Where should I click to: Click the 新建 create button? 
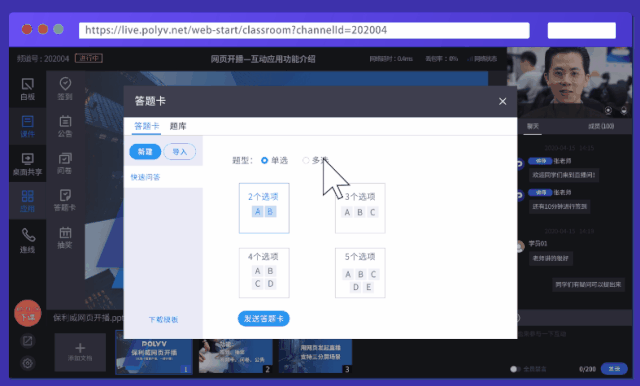[x=145, y=152]
